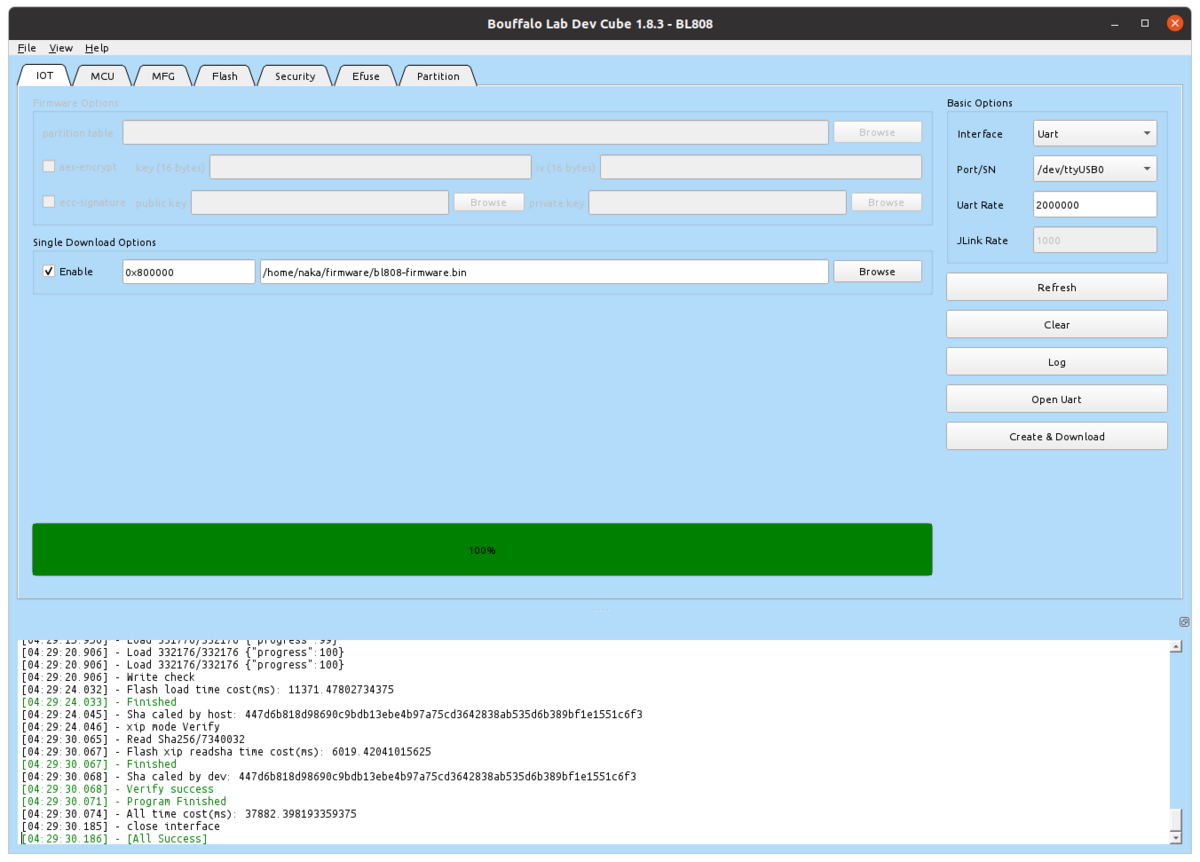Open the Port/SN dropdown showing /dev/ttyUSB0
This screenshot has height=862, width=1200.
tap(1094, 170)
